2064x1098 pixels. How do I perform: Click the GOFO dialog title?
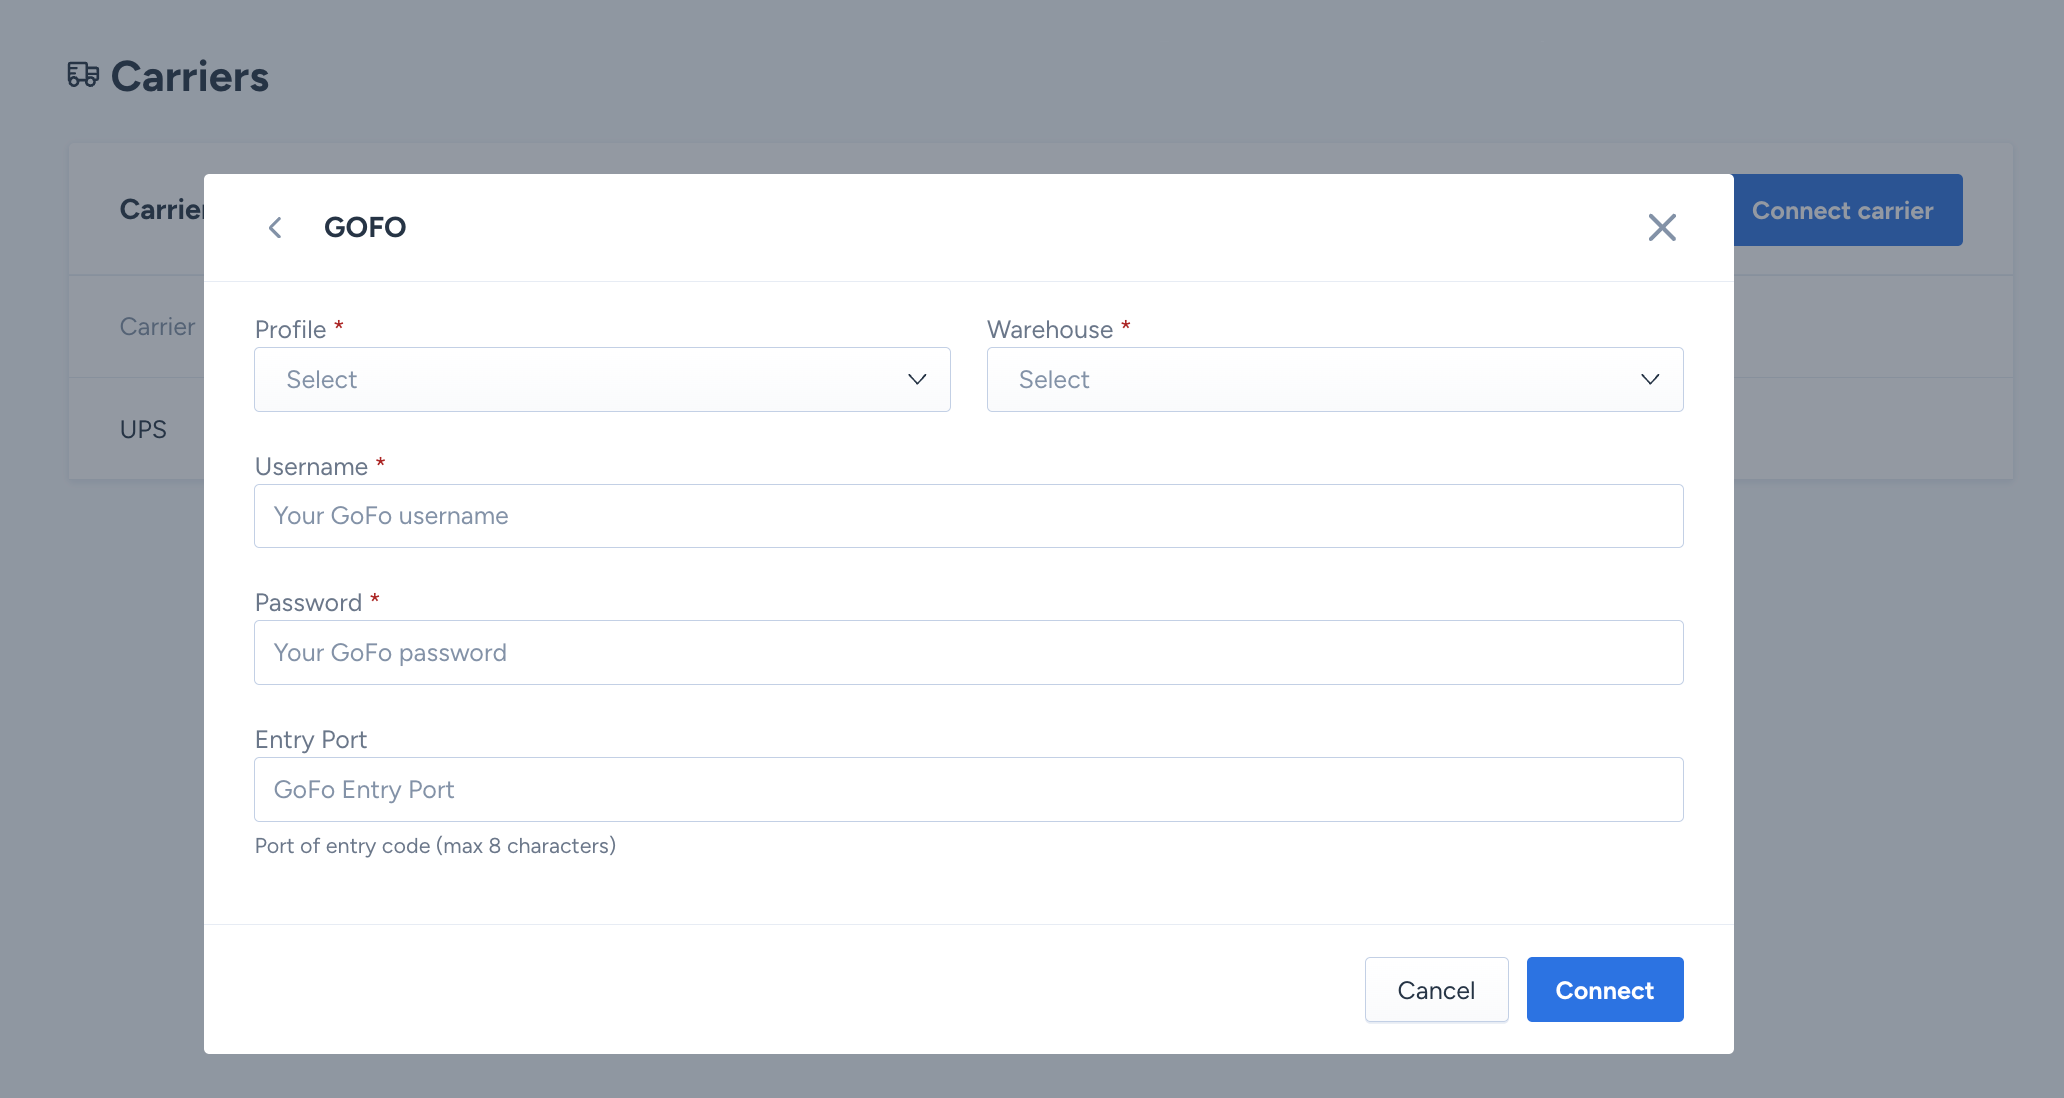click(x=365, y=228)
